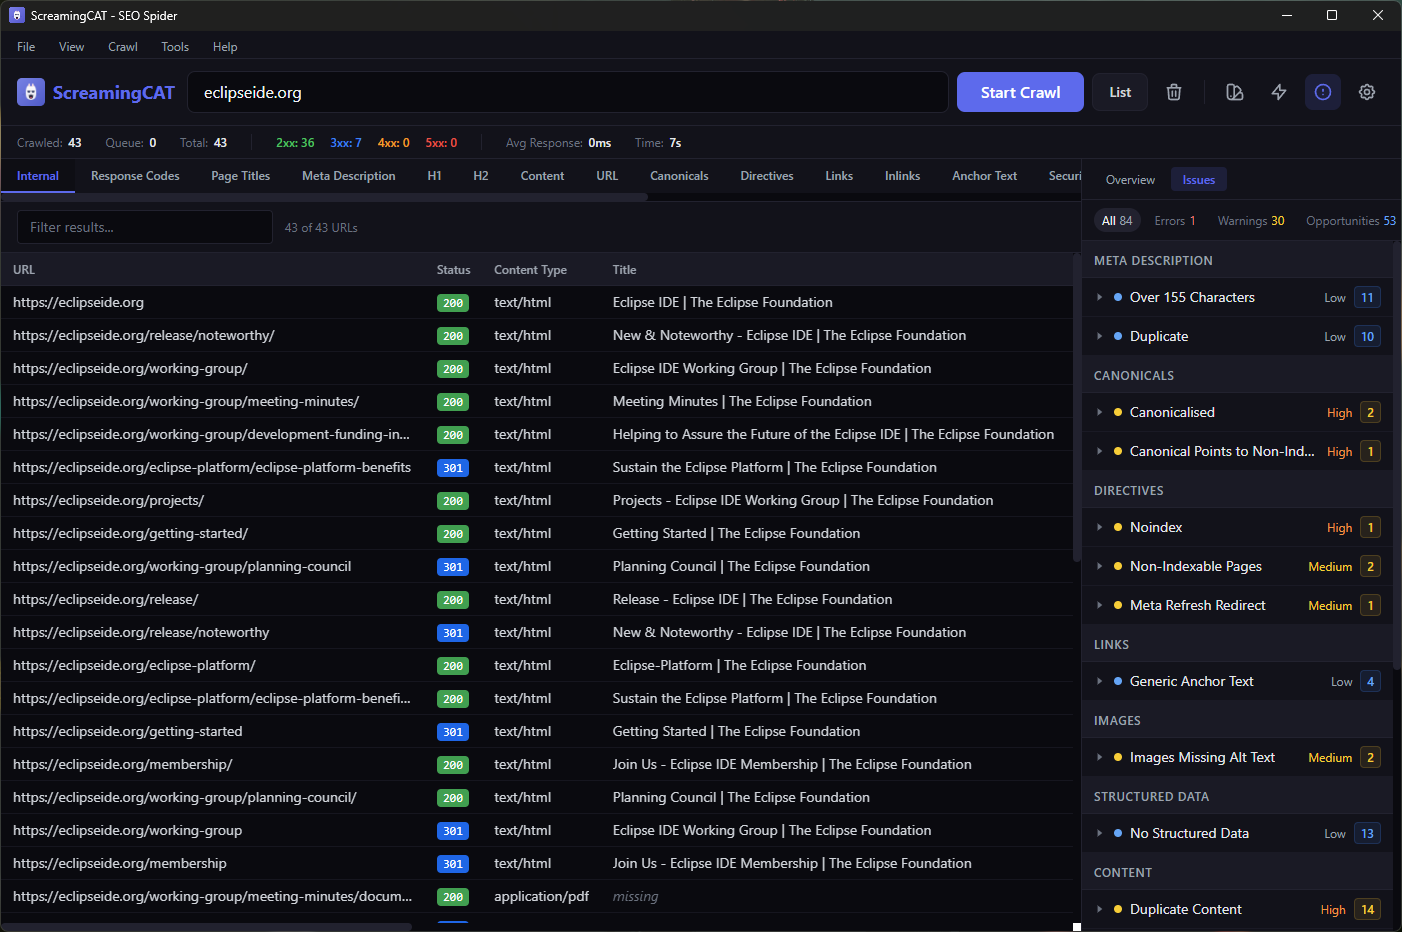
Task: Select the H2 tab
Action: 481,176
